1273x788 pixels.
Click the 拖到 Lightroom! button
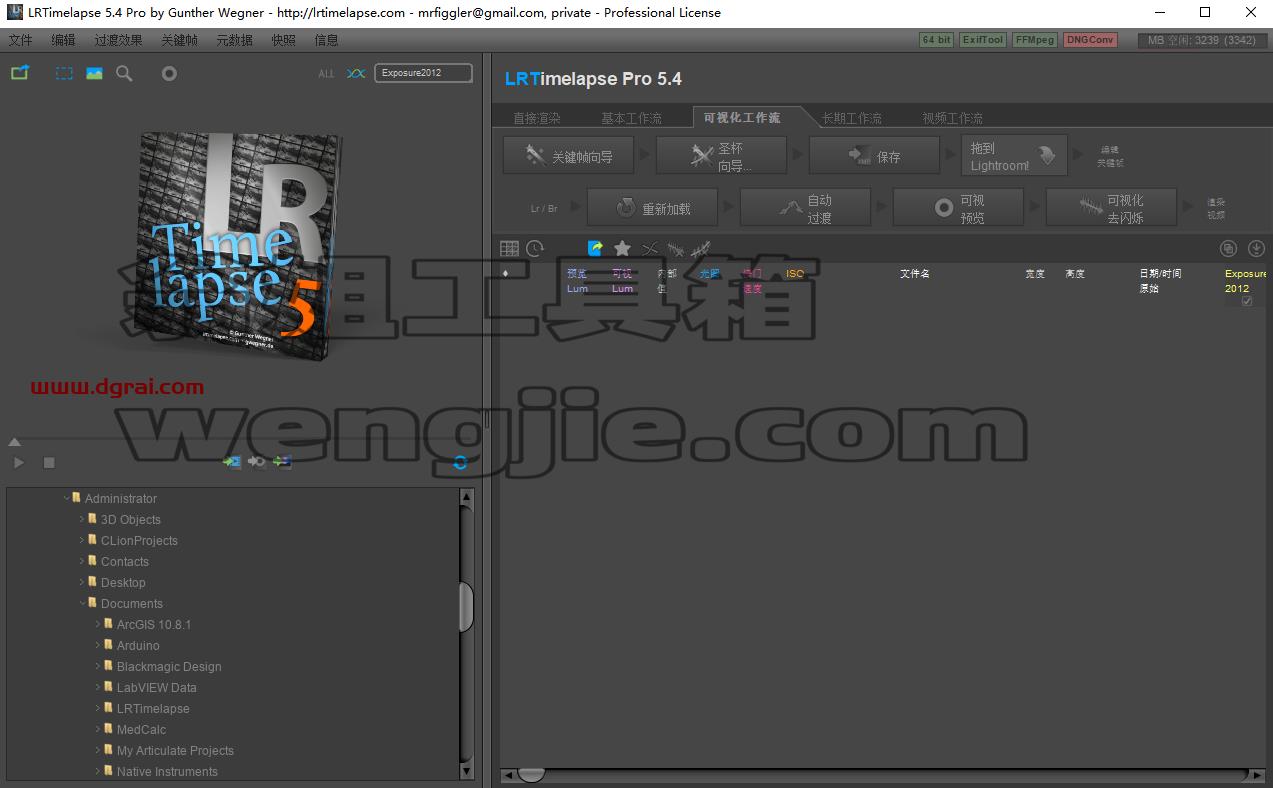1014,156
